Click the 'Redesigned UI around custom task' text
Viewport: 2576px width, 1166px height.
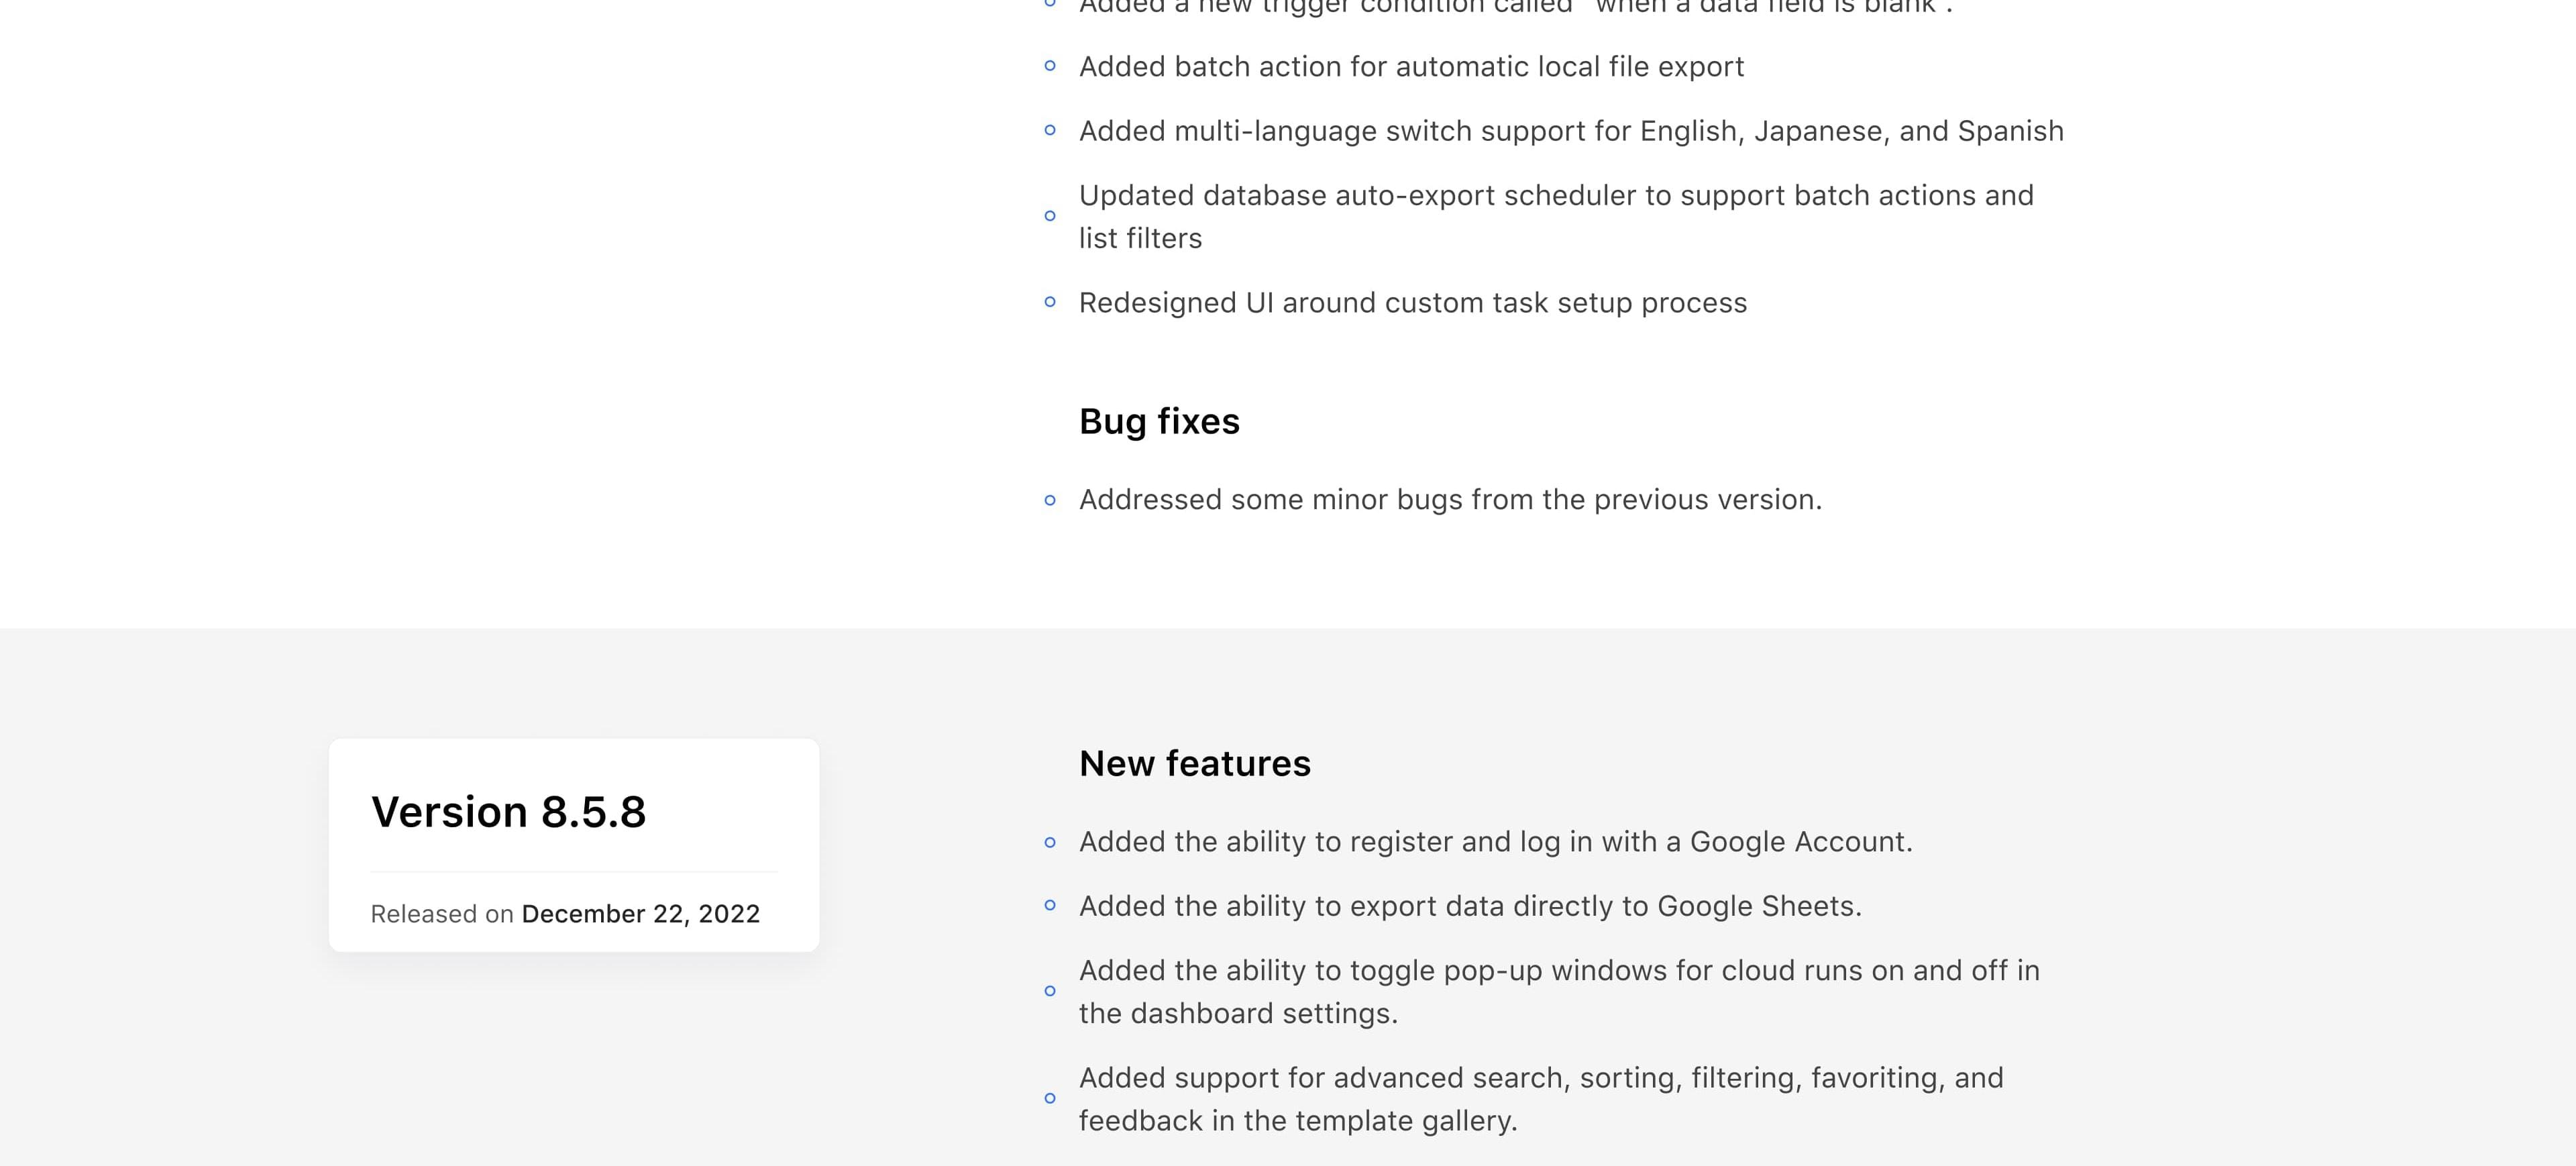[1413, 303]
